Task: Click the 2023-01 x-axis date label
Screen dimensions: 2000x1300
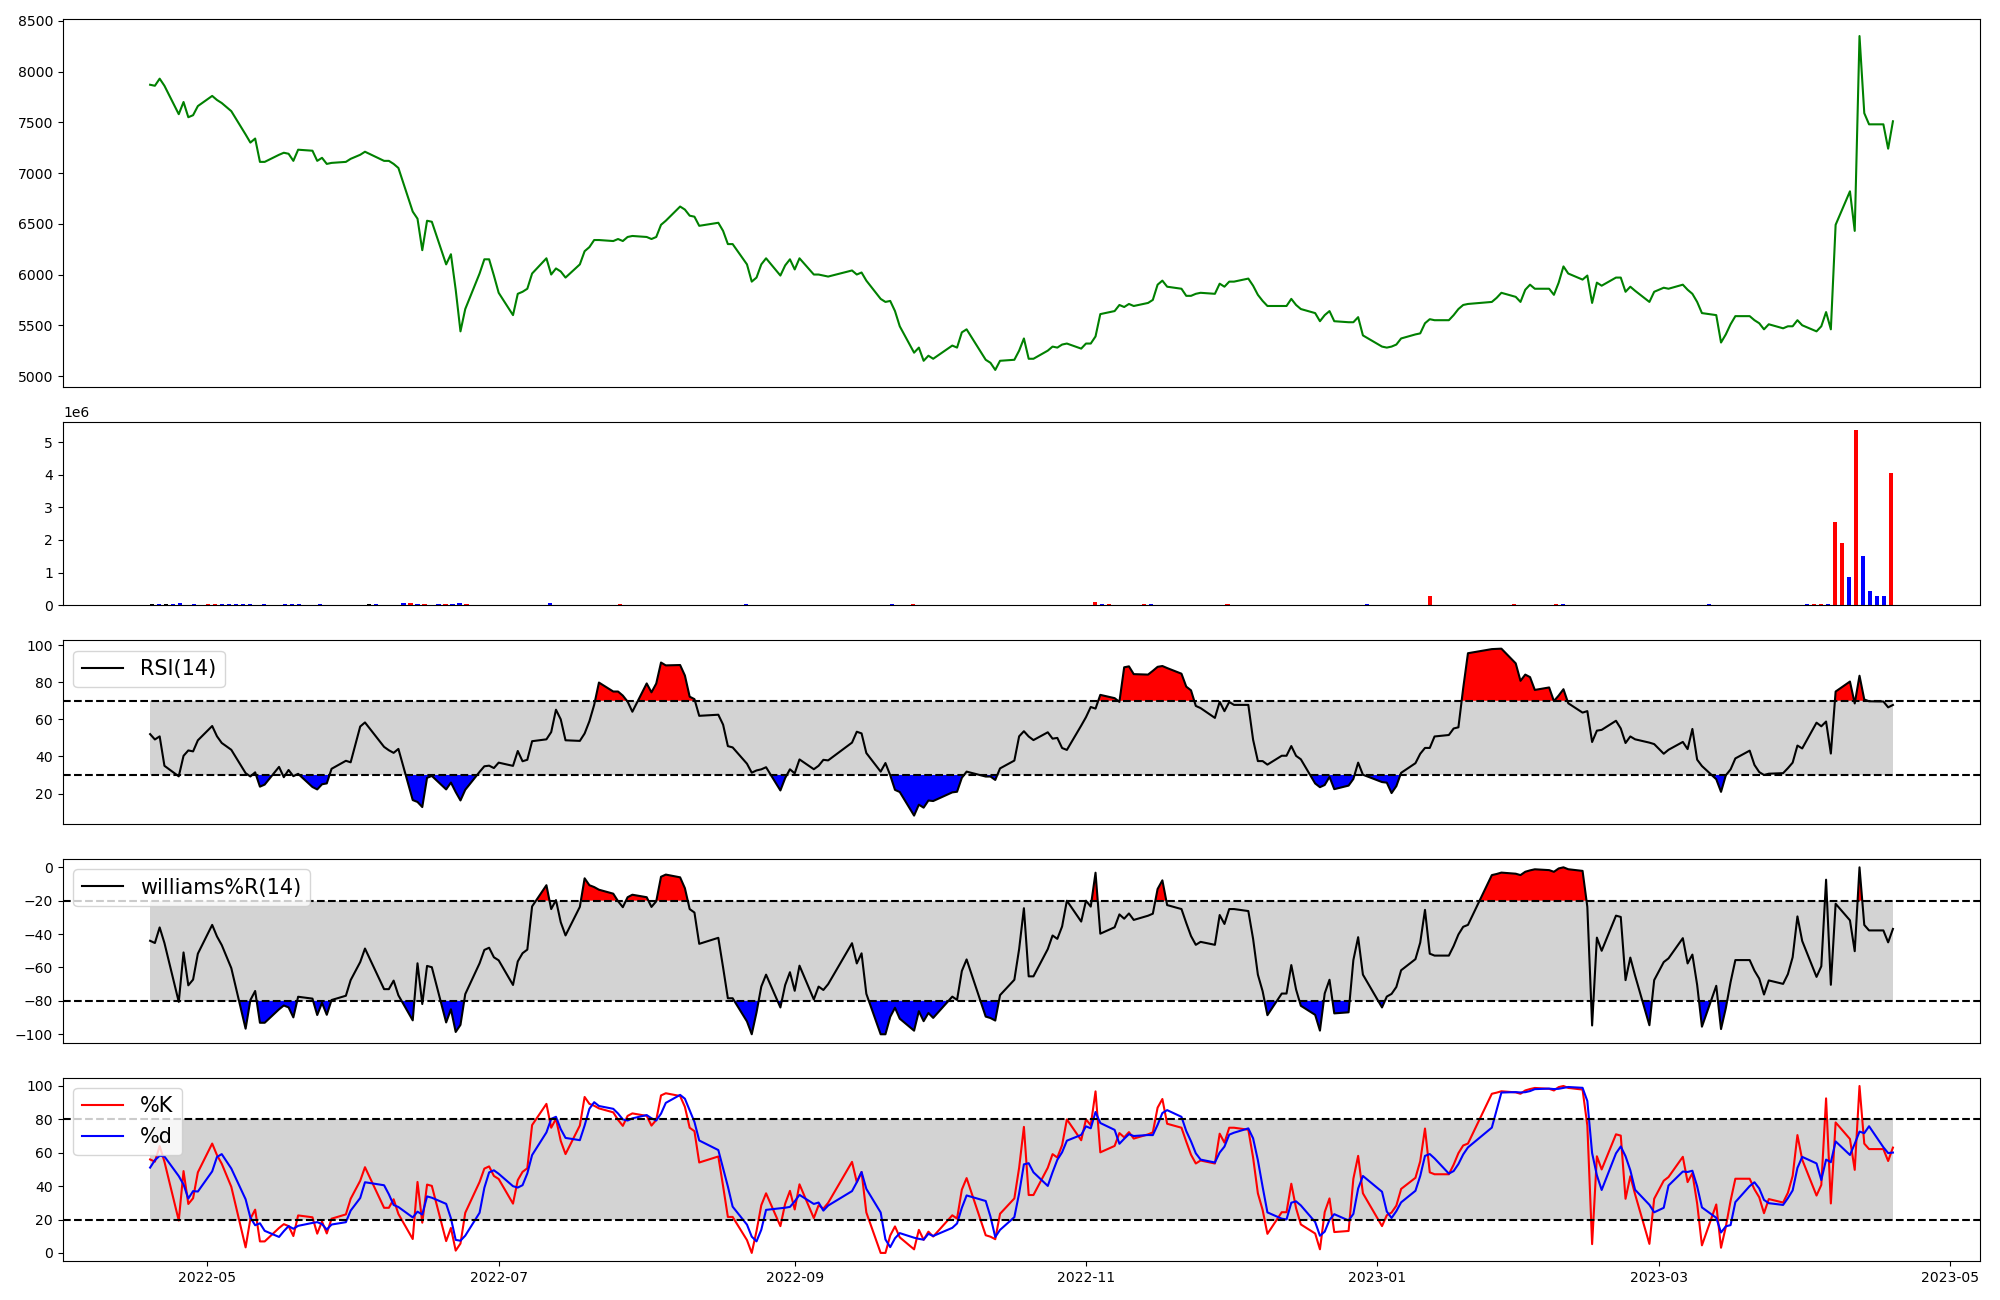Action: click(1377, 1277)
